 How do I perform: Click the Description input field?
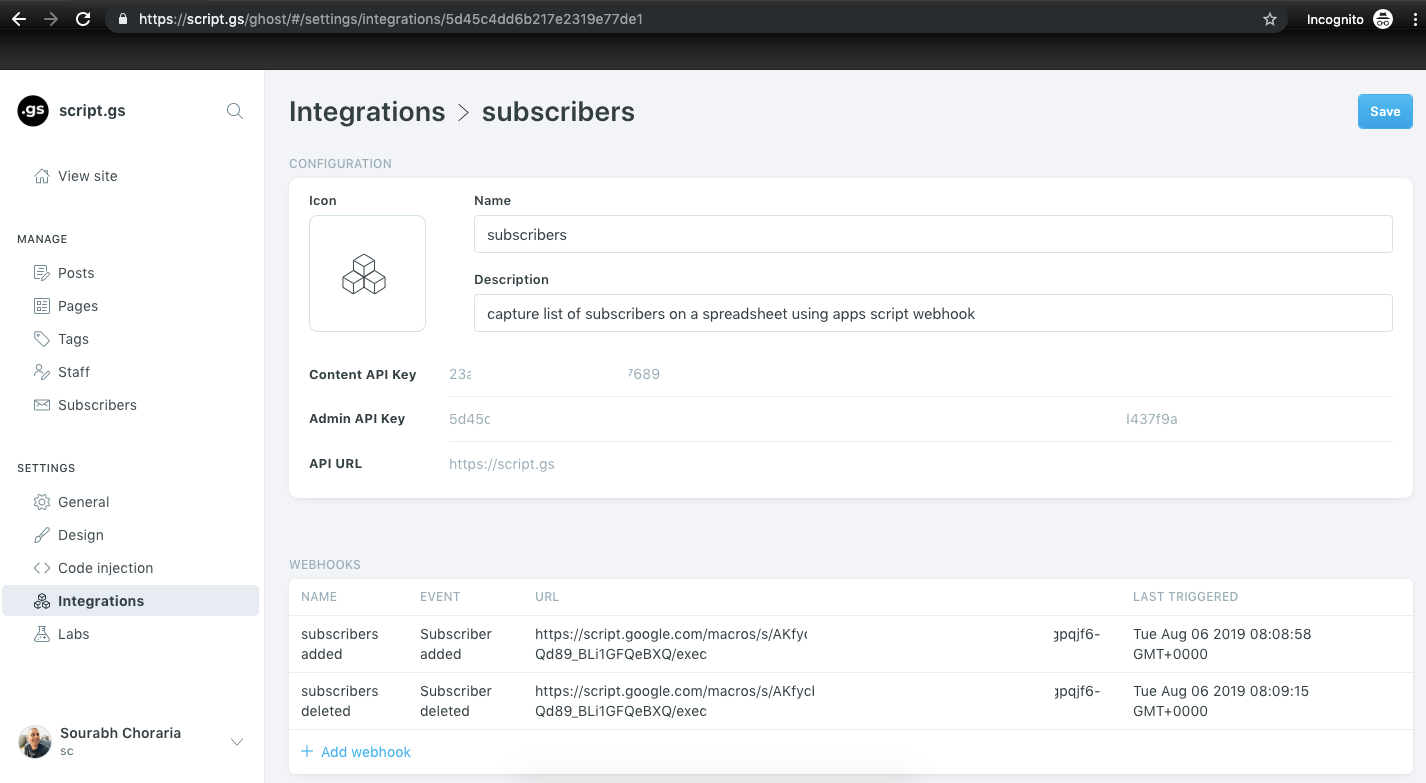933,313
